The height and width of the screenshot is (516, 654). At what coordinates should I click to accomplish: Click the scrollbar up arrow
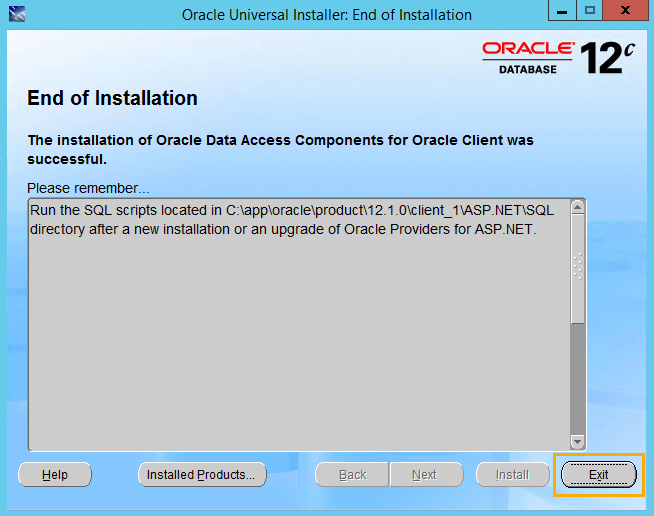pos(578,207)
